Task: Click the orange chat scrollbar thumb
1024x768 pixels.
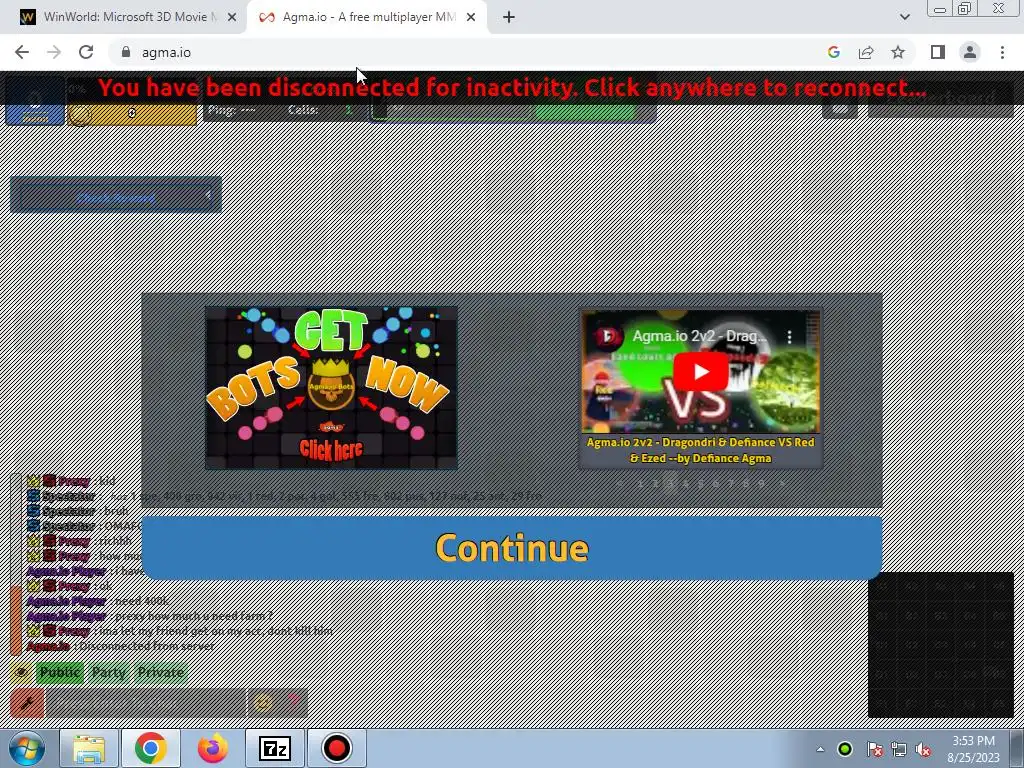Action: [x=16, y=620]
